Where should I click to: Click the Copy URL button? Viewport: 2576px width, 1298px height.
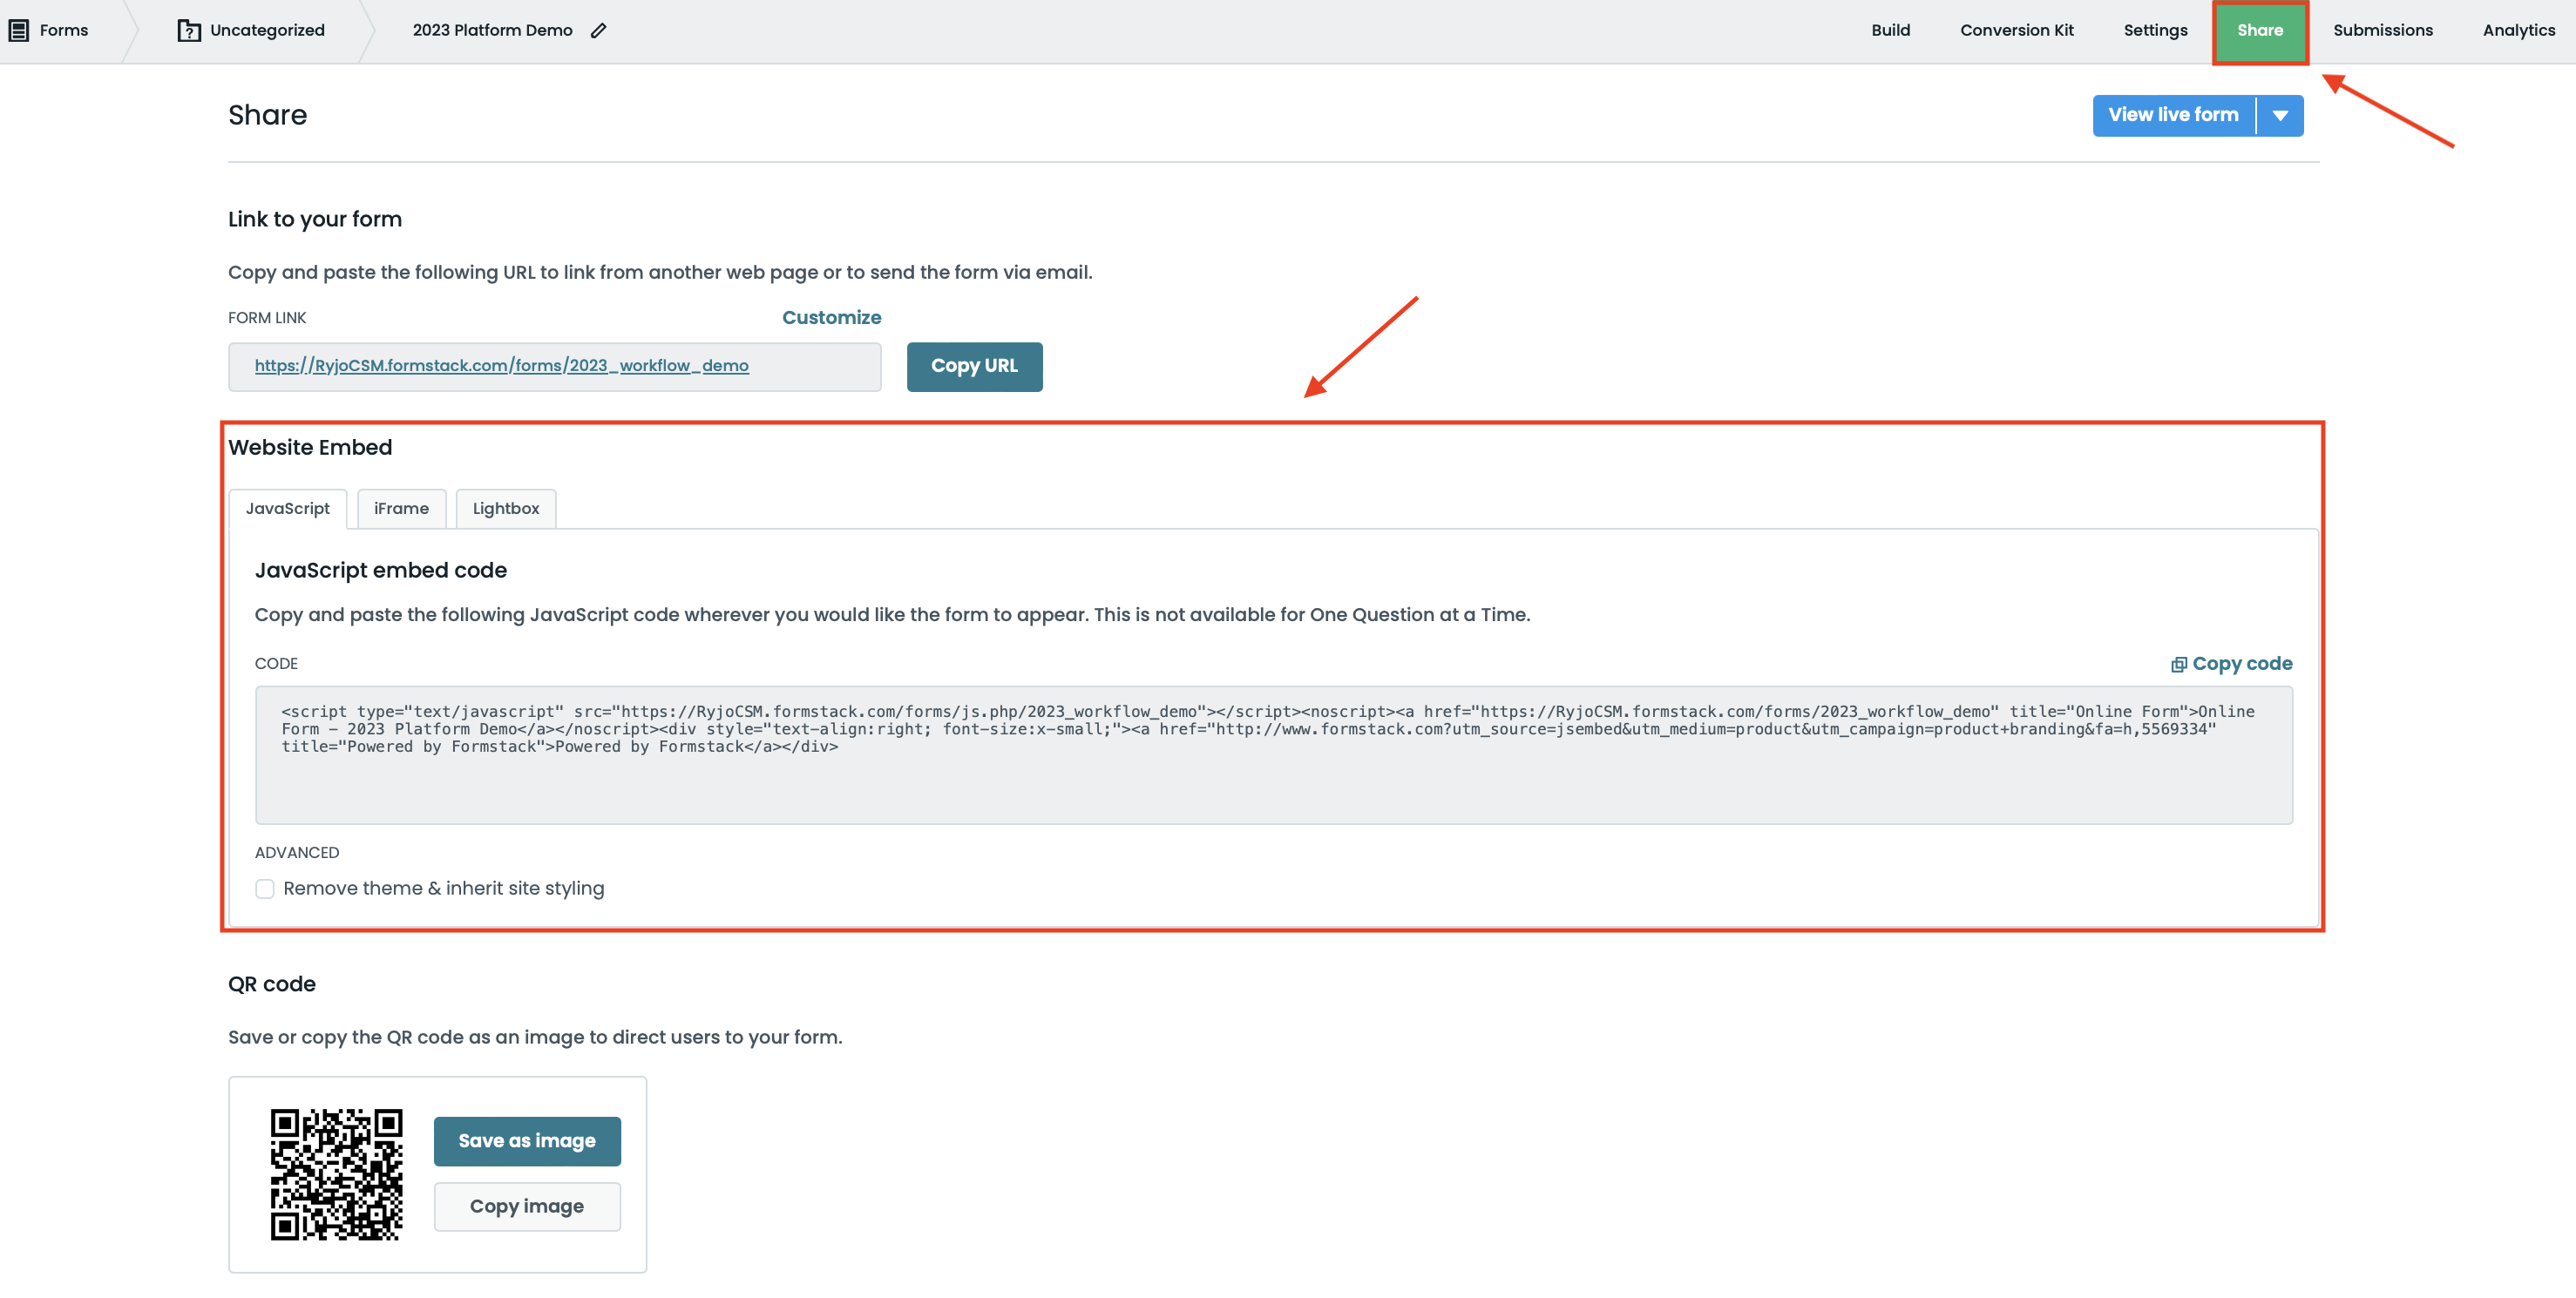click(974, 366)
